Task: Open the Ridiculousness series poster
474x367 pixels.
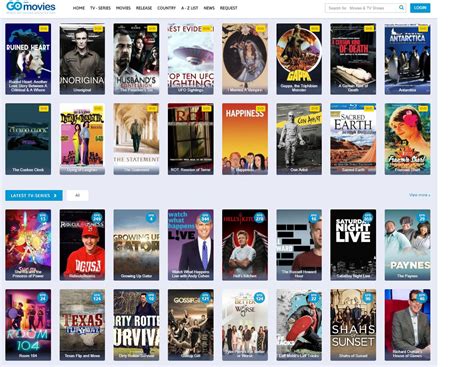Action: click(82, 245)
